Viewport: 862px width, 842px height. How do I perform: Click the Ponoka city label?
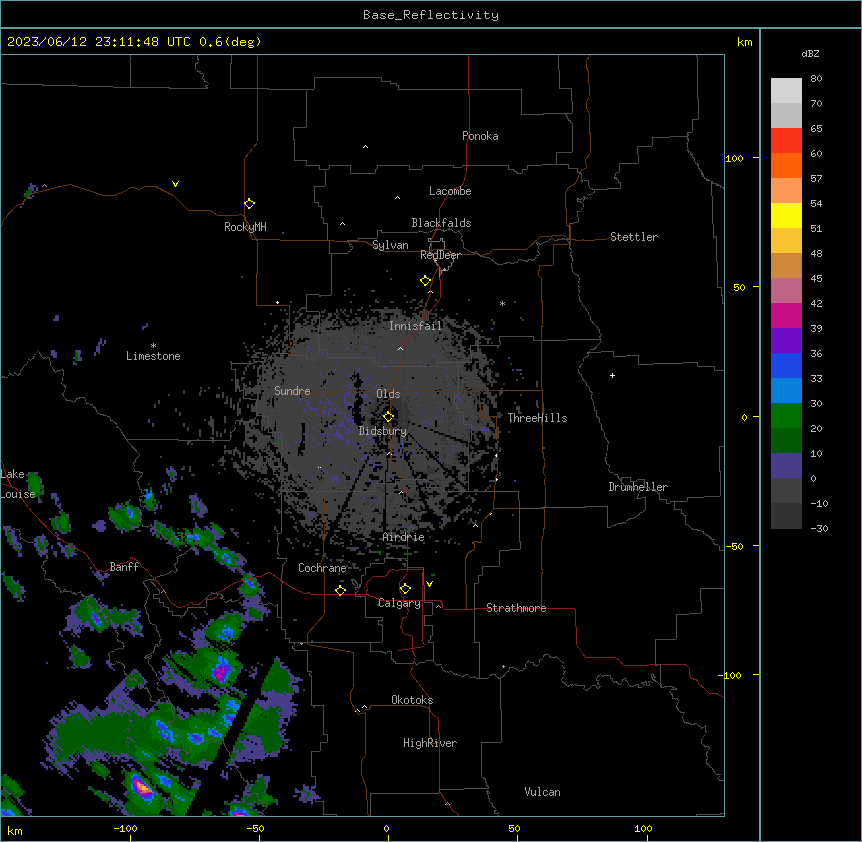coord(480,136)
